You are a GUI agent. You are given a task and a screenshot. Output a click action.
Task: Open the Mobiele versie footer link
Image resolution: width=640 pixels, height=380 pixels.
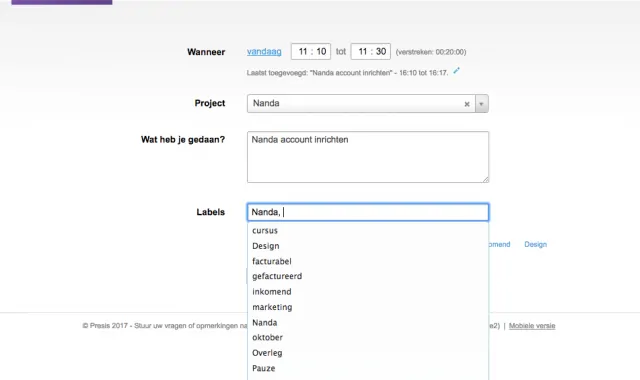point(532,326)
